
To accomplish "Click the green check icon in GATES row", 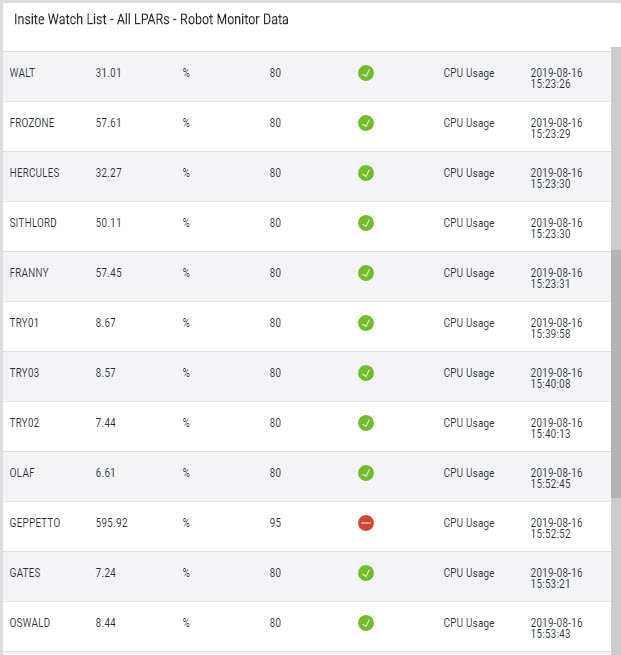I will pos(366,573).
